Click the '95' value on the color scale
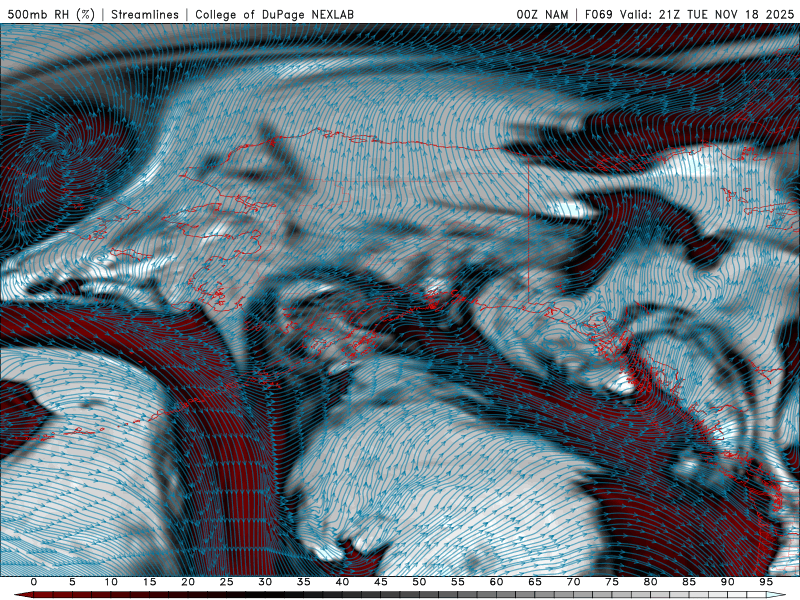800x600 pixels. click(x=766, y=582)
